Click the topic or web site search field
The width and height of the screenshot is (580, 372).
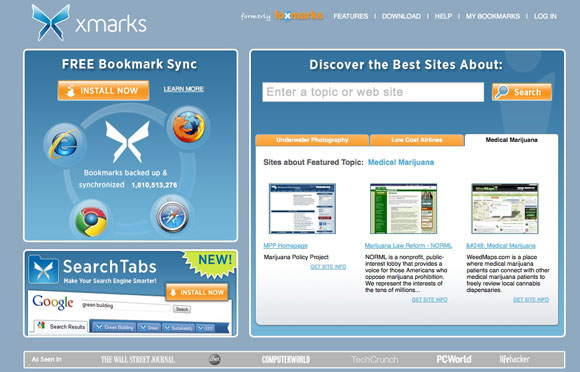373,92
